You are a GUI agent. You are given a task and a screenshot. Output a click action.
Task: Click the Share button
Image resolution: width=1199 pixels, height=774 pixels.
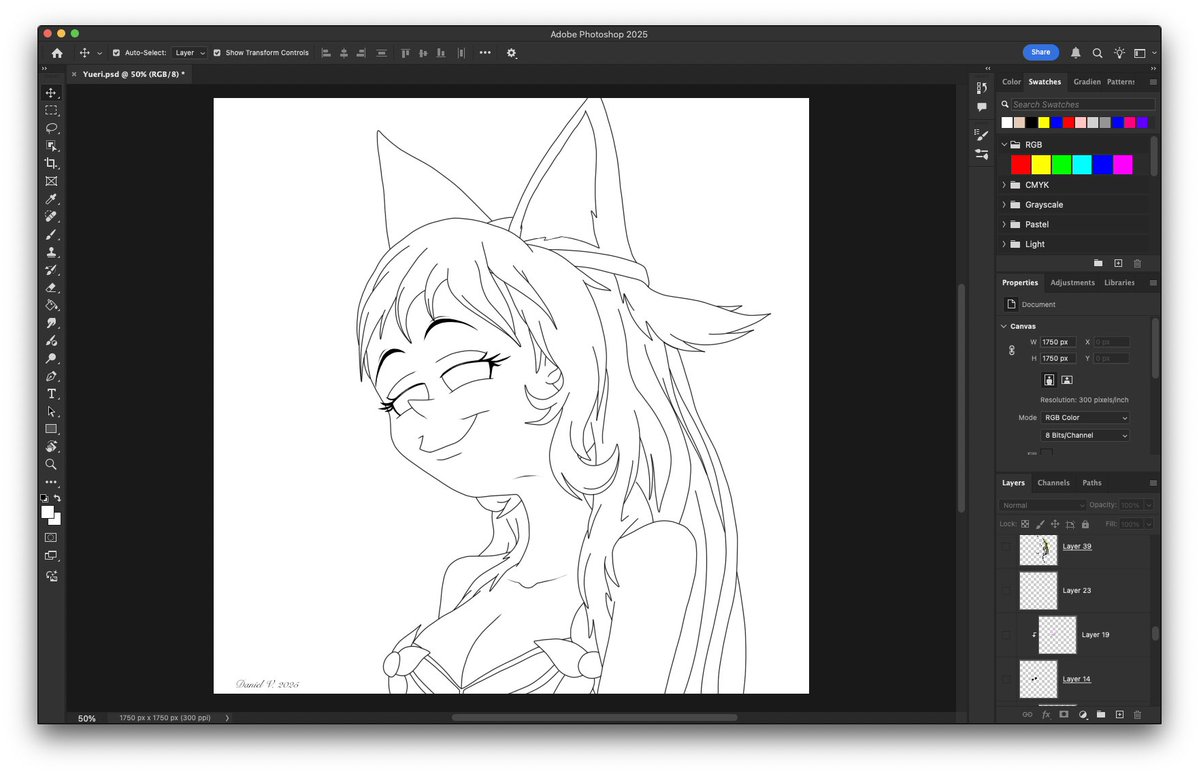coord(1041,52)
